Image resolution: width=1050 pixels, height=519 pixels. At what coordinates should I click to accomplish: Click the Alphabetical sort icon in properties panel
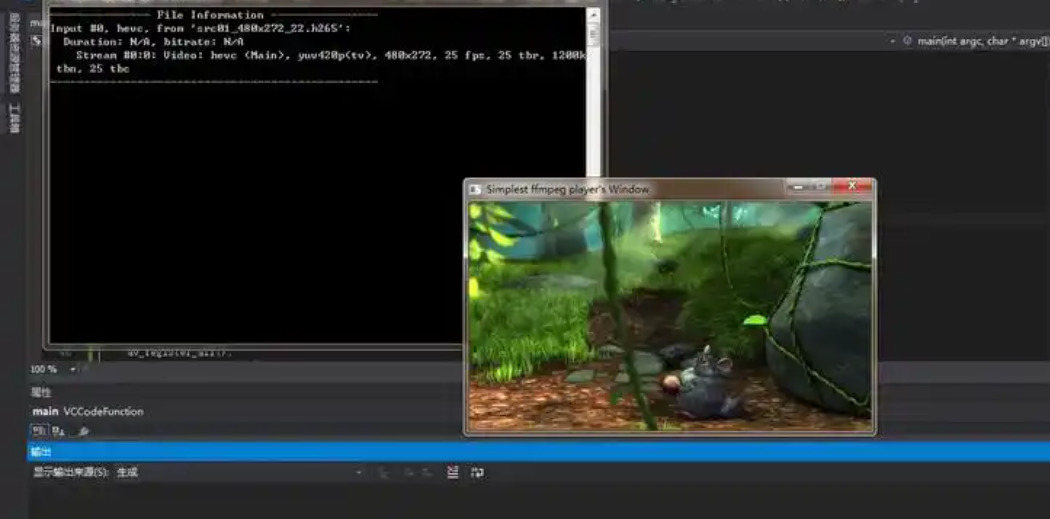pyautogui.click(x=58, y=431)
